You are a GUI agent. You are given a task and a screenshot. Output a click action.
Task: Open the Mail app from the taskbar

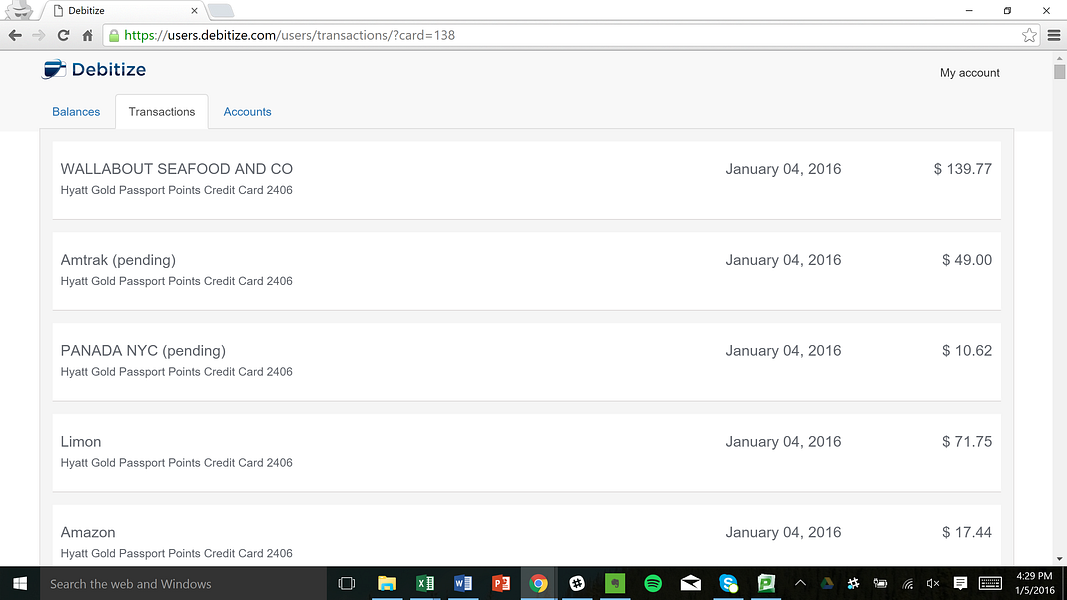click(691, 584)
